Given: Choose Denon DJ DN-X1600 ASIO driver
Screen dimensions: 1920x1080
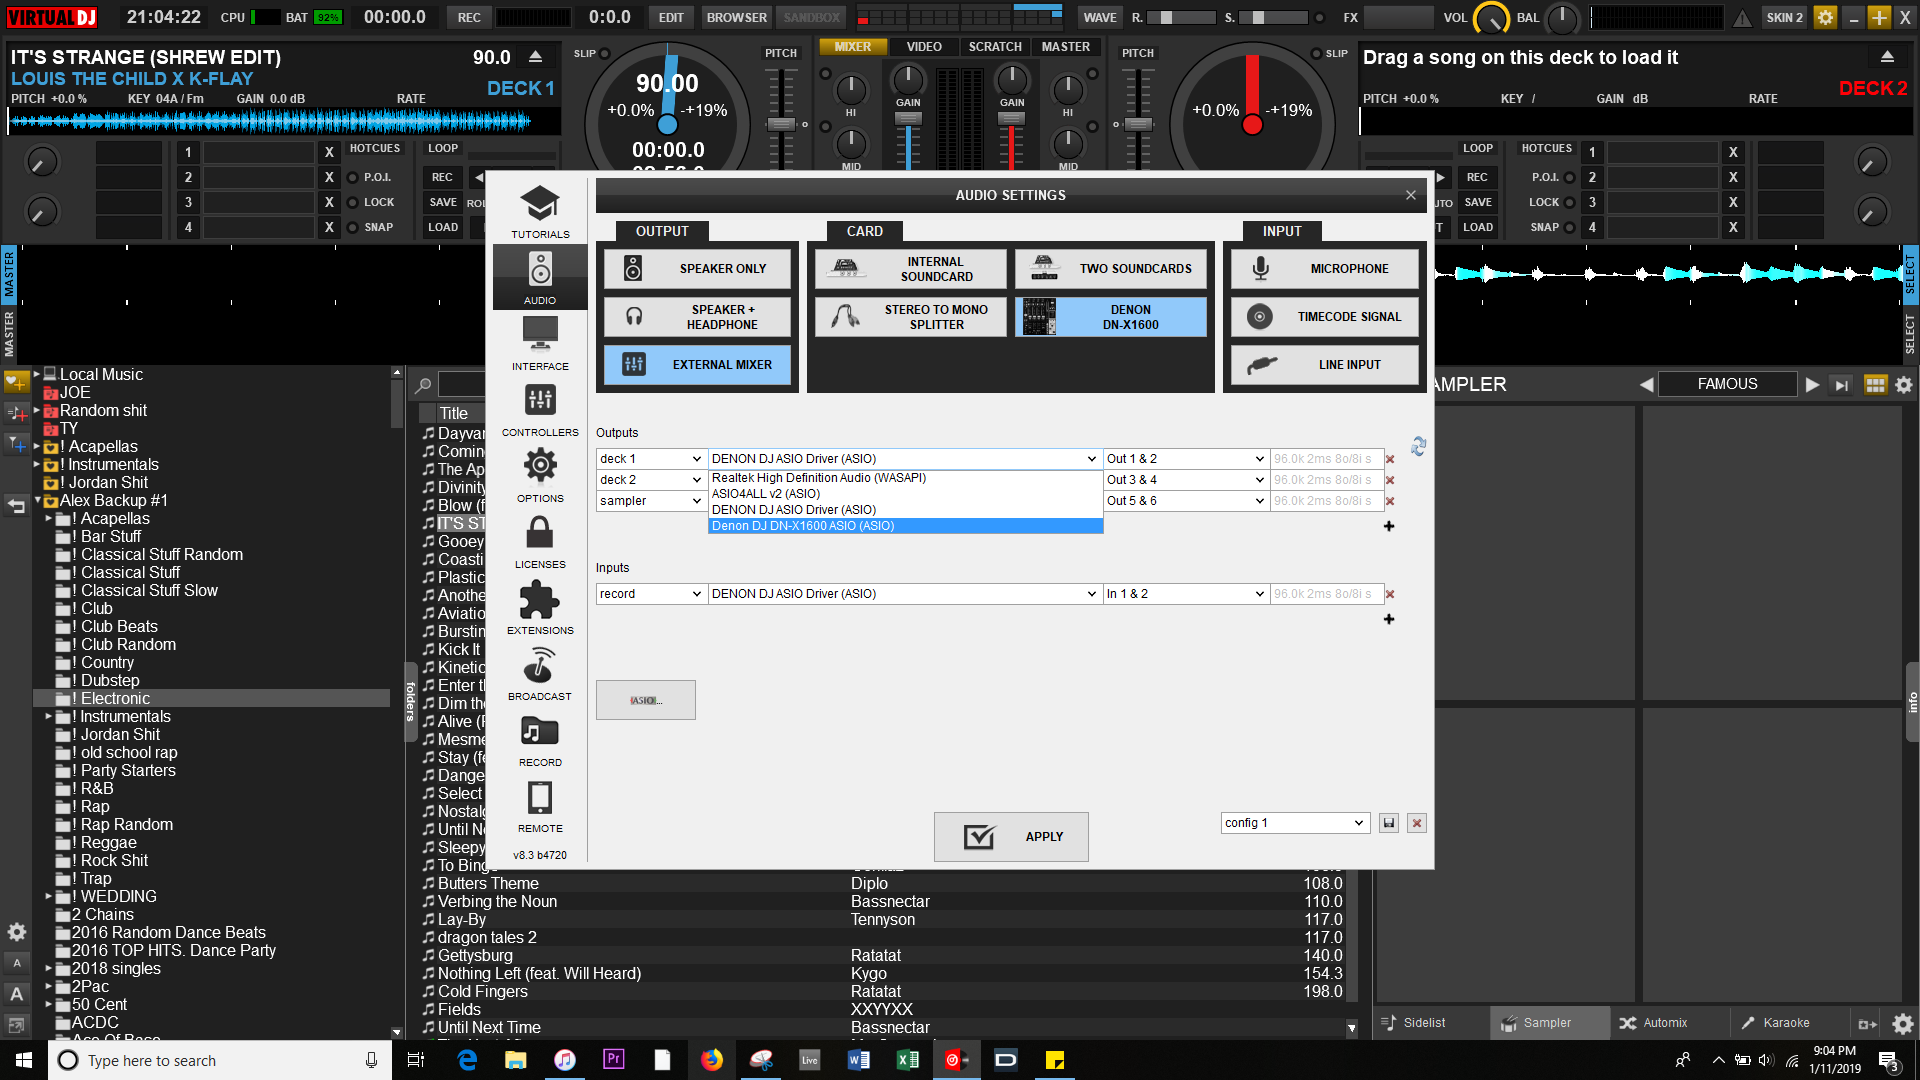Looking at the screenshot, I should point(905,526).
